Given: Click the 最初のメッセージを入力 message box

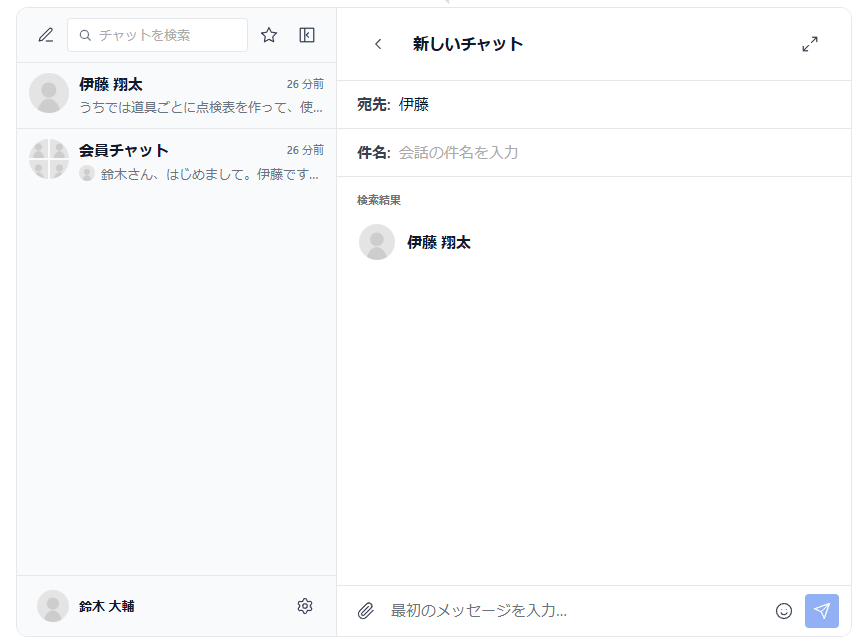Looking at the screenshot, I should tap(576, 611).
